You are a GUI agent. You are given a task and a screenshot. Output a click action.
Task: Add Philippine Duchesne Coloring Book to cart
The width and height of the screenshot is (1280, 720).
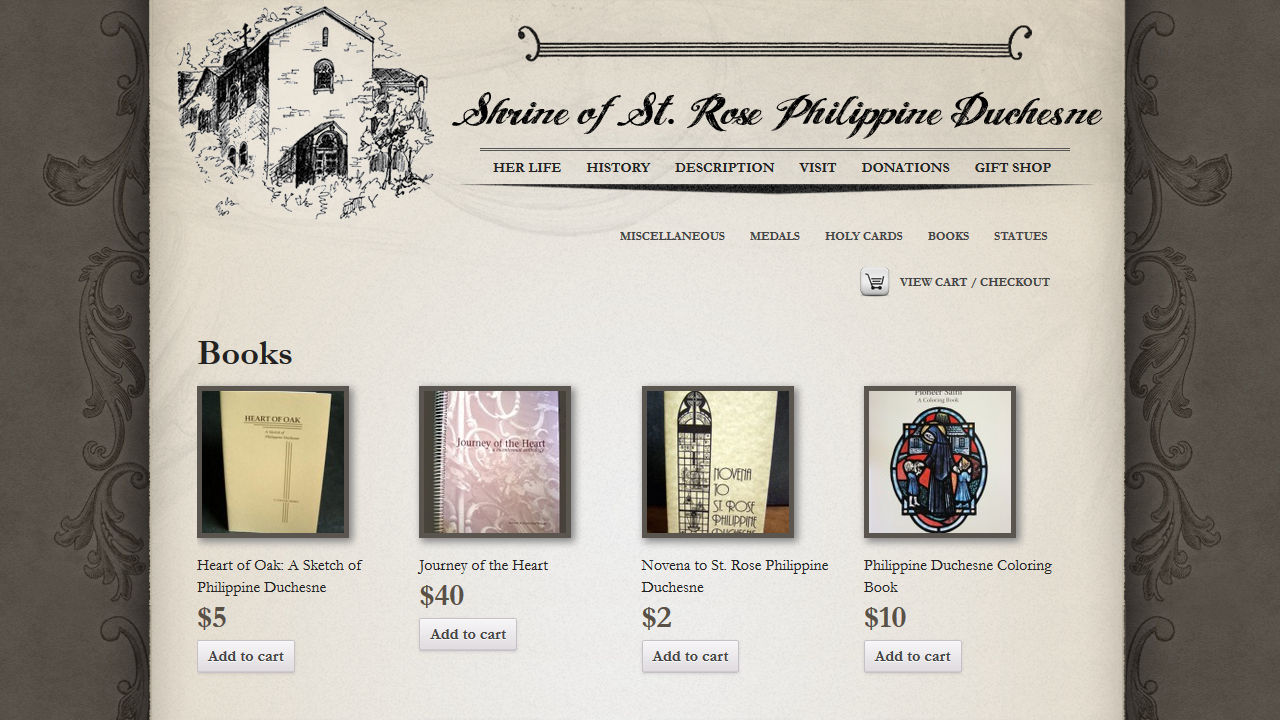[x=913, y=656]
